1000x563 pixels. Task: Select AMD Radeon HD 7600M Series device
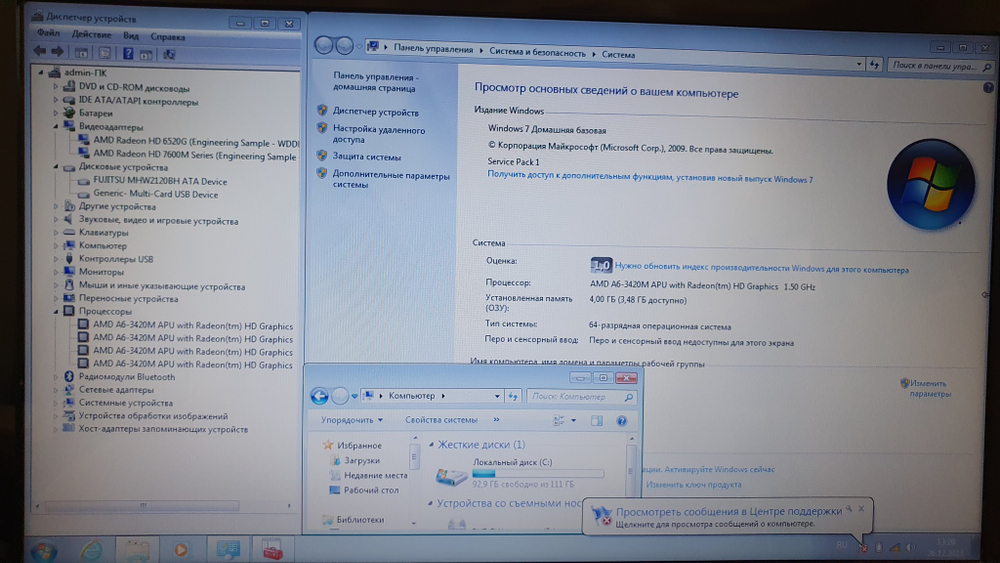(195, 155)
